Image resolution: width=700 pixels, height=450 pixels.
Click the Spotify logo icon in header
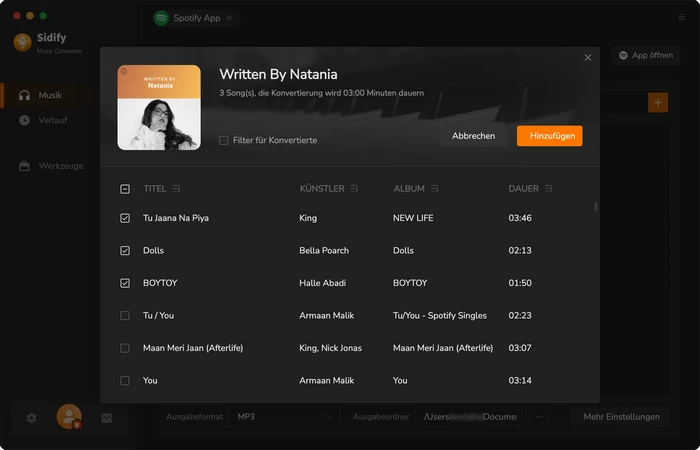pos(161,18)
